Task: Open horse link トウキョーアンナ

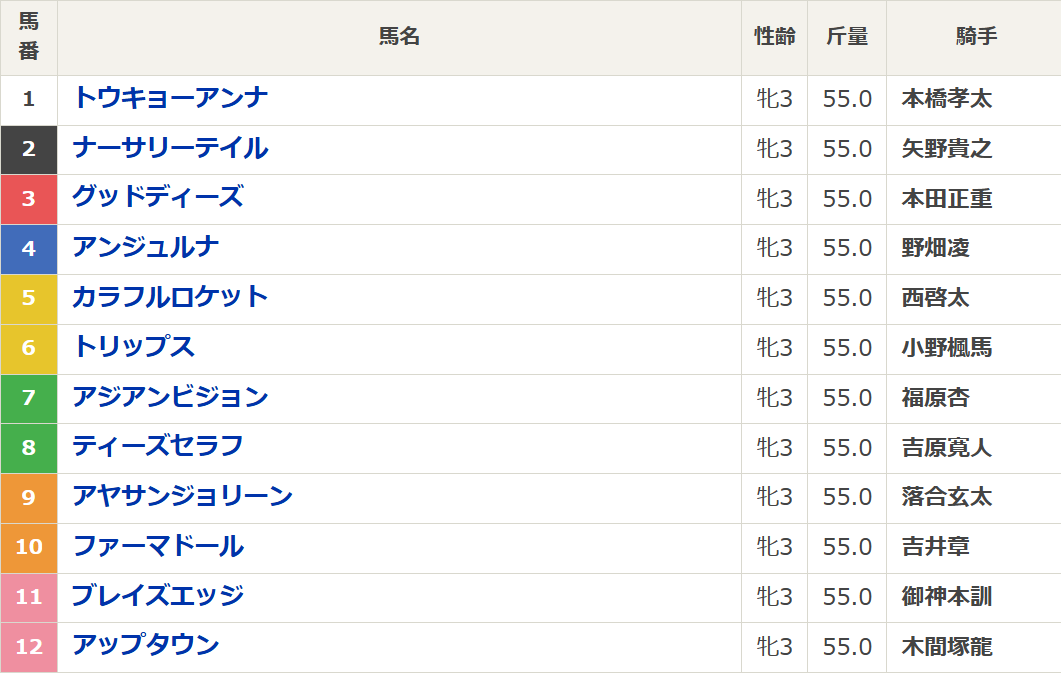Action: click(x=170, y=98)
